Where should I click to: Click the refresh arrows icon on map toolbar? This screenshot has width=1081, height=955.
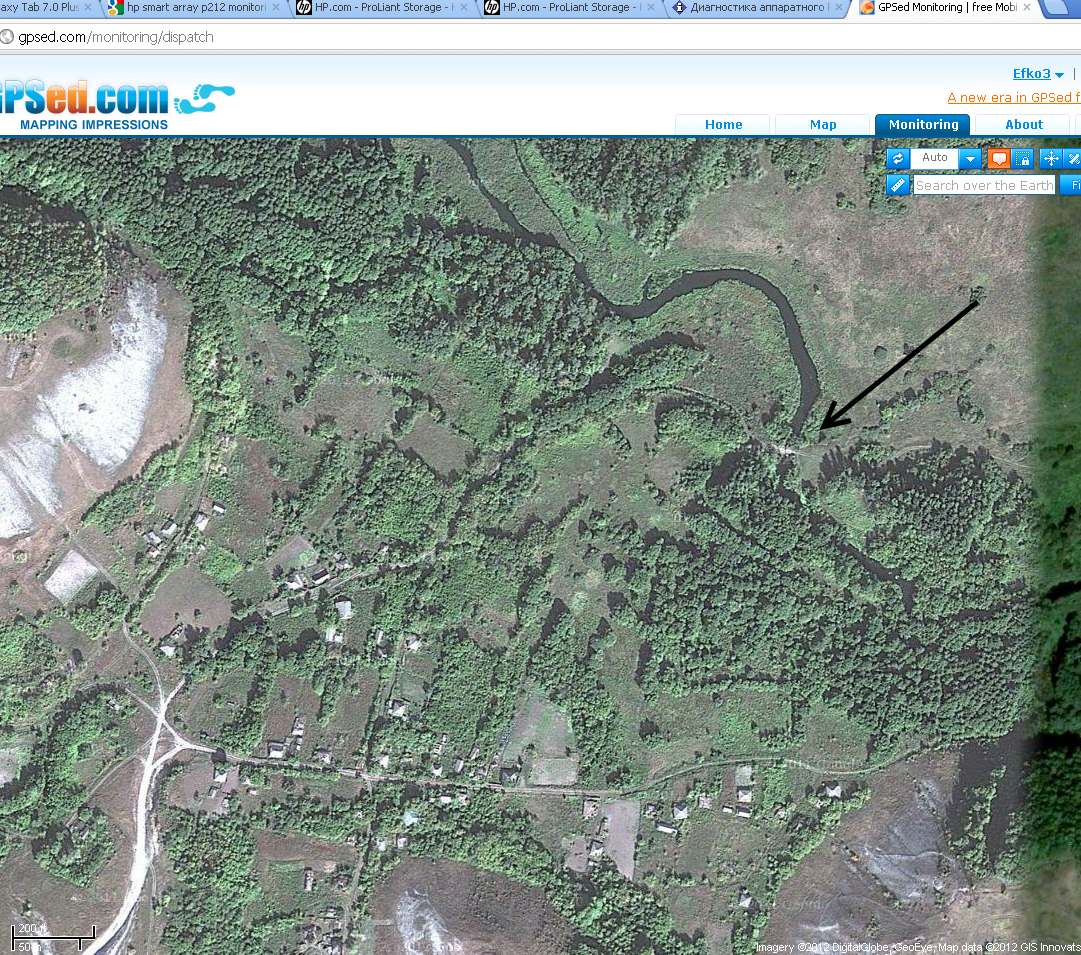click(x=897, y=159)
